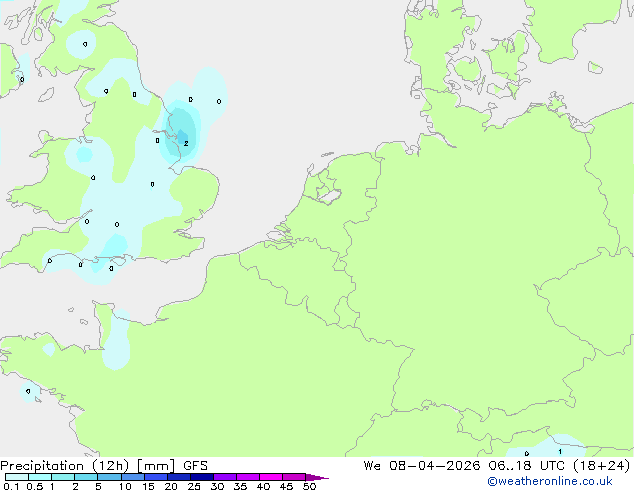
Task: Select the 35 to 40 mm violet swatch
Action: [x=248, y=477]
